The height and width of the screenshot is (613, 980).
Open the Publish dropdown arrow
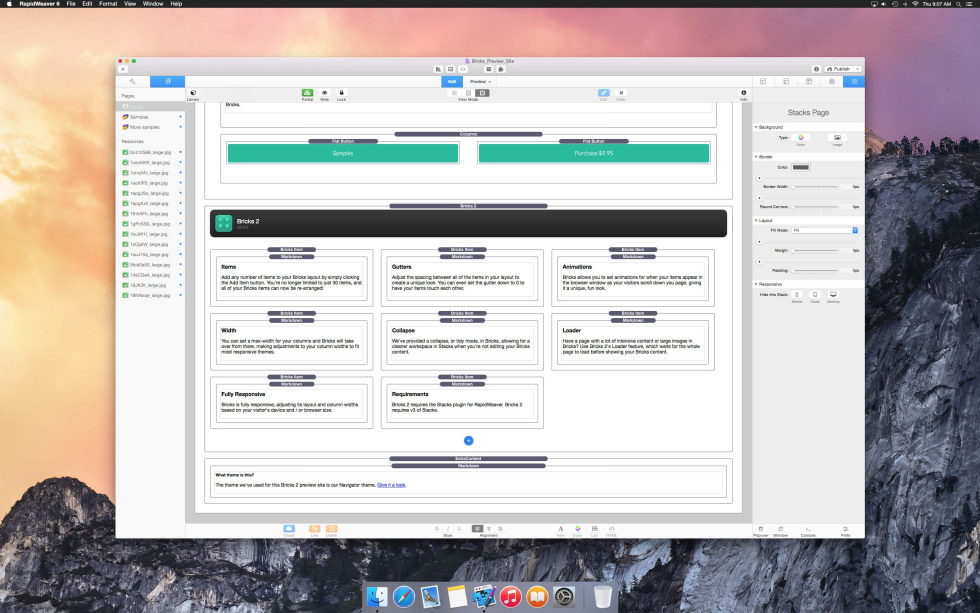[x=858, y=69]
